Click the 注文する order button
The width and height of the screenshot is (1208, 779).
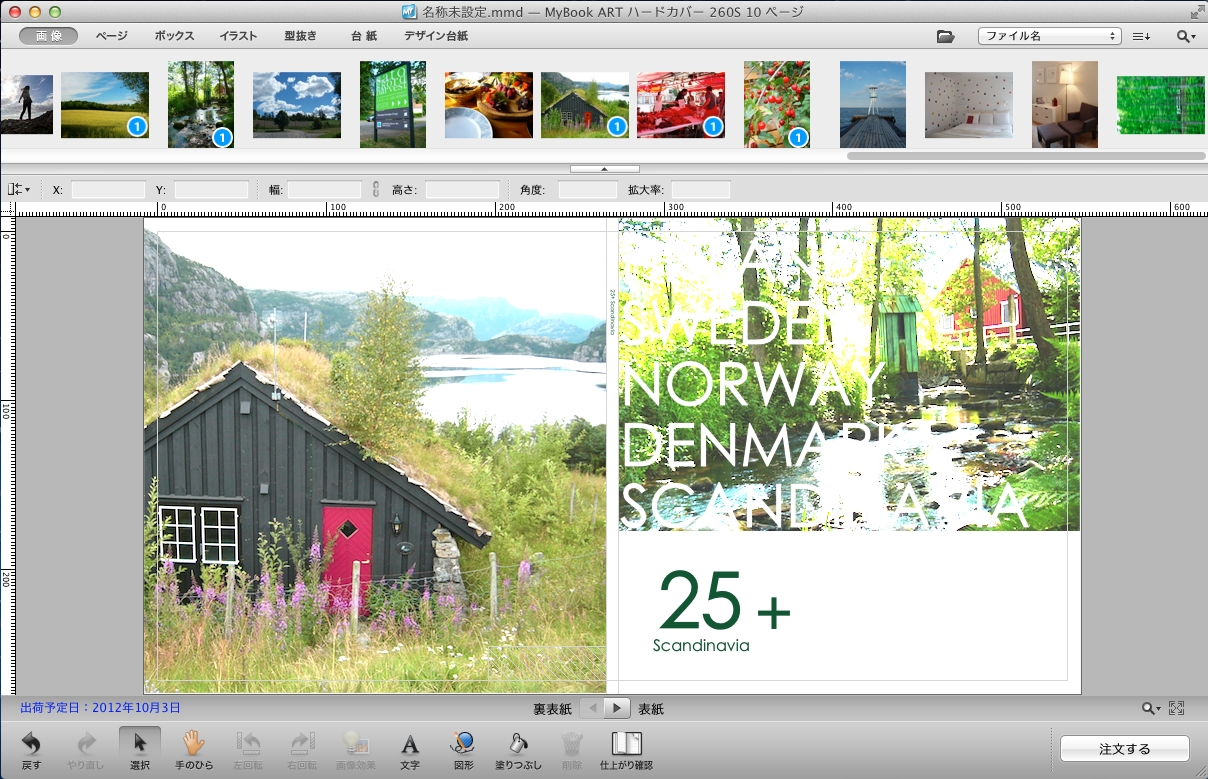pos(1124,748)
